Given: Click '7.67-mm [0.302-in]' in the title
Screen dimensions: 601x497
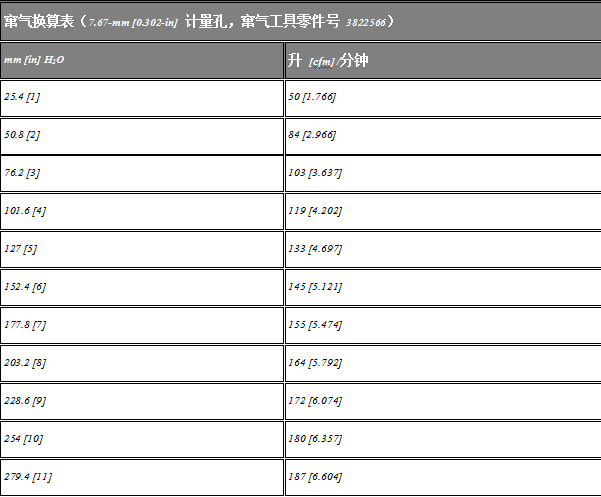Looking at the screenshot, I should pos(133,23).
